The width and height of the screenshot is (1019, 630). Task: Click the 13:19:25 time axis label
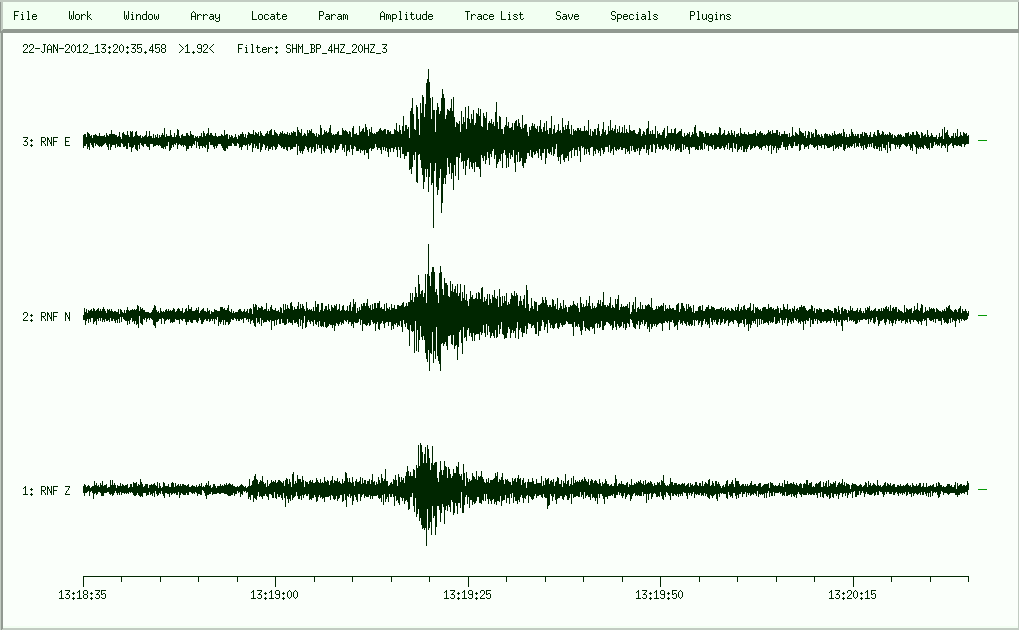pos(469,594)
